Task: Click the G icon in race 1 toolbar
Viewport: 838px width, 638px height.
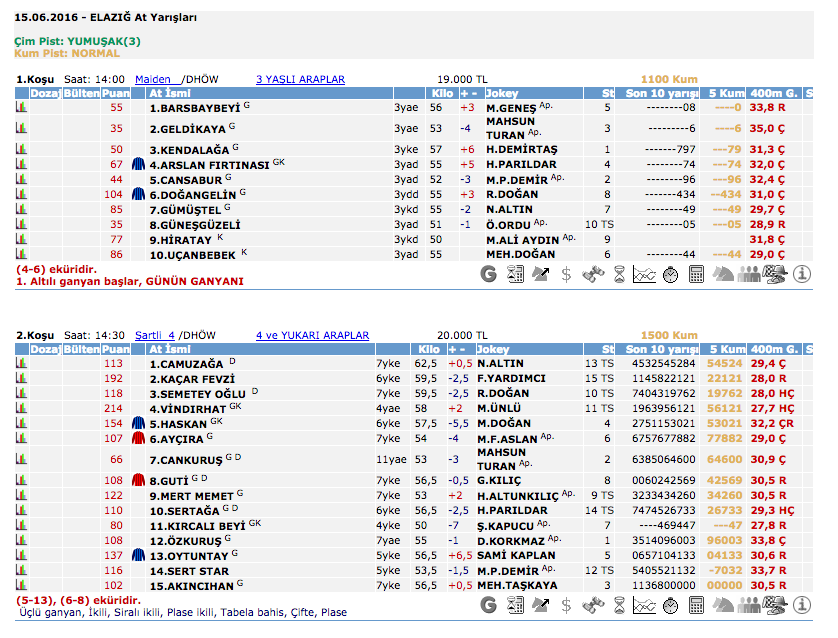Action: pos(488,273)
